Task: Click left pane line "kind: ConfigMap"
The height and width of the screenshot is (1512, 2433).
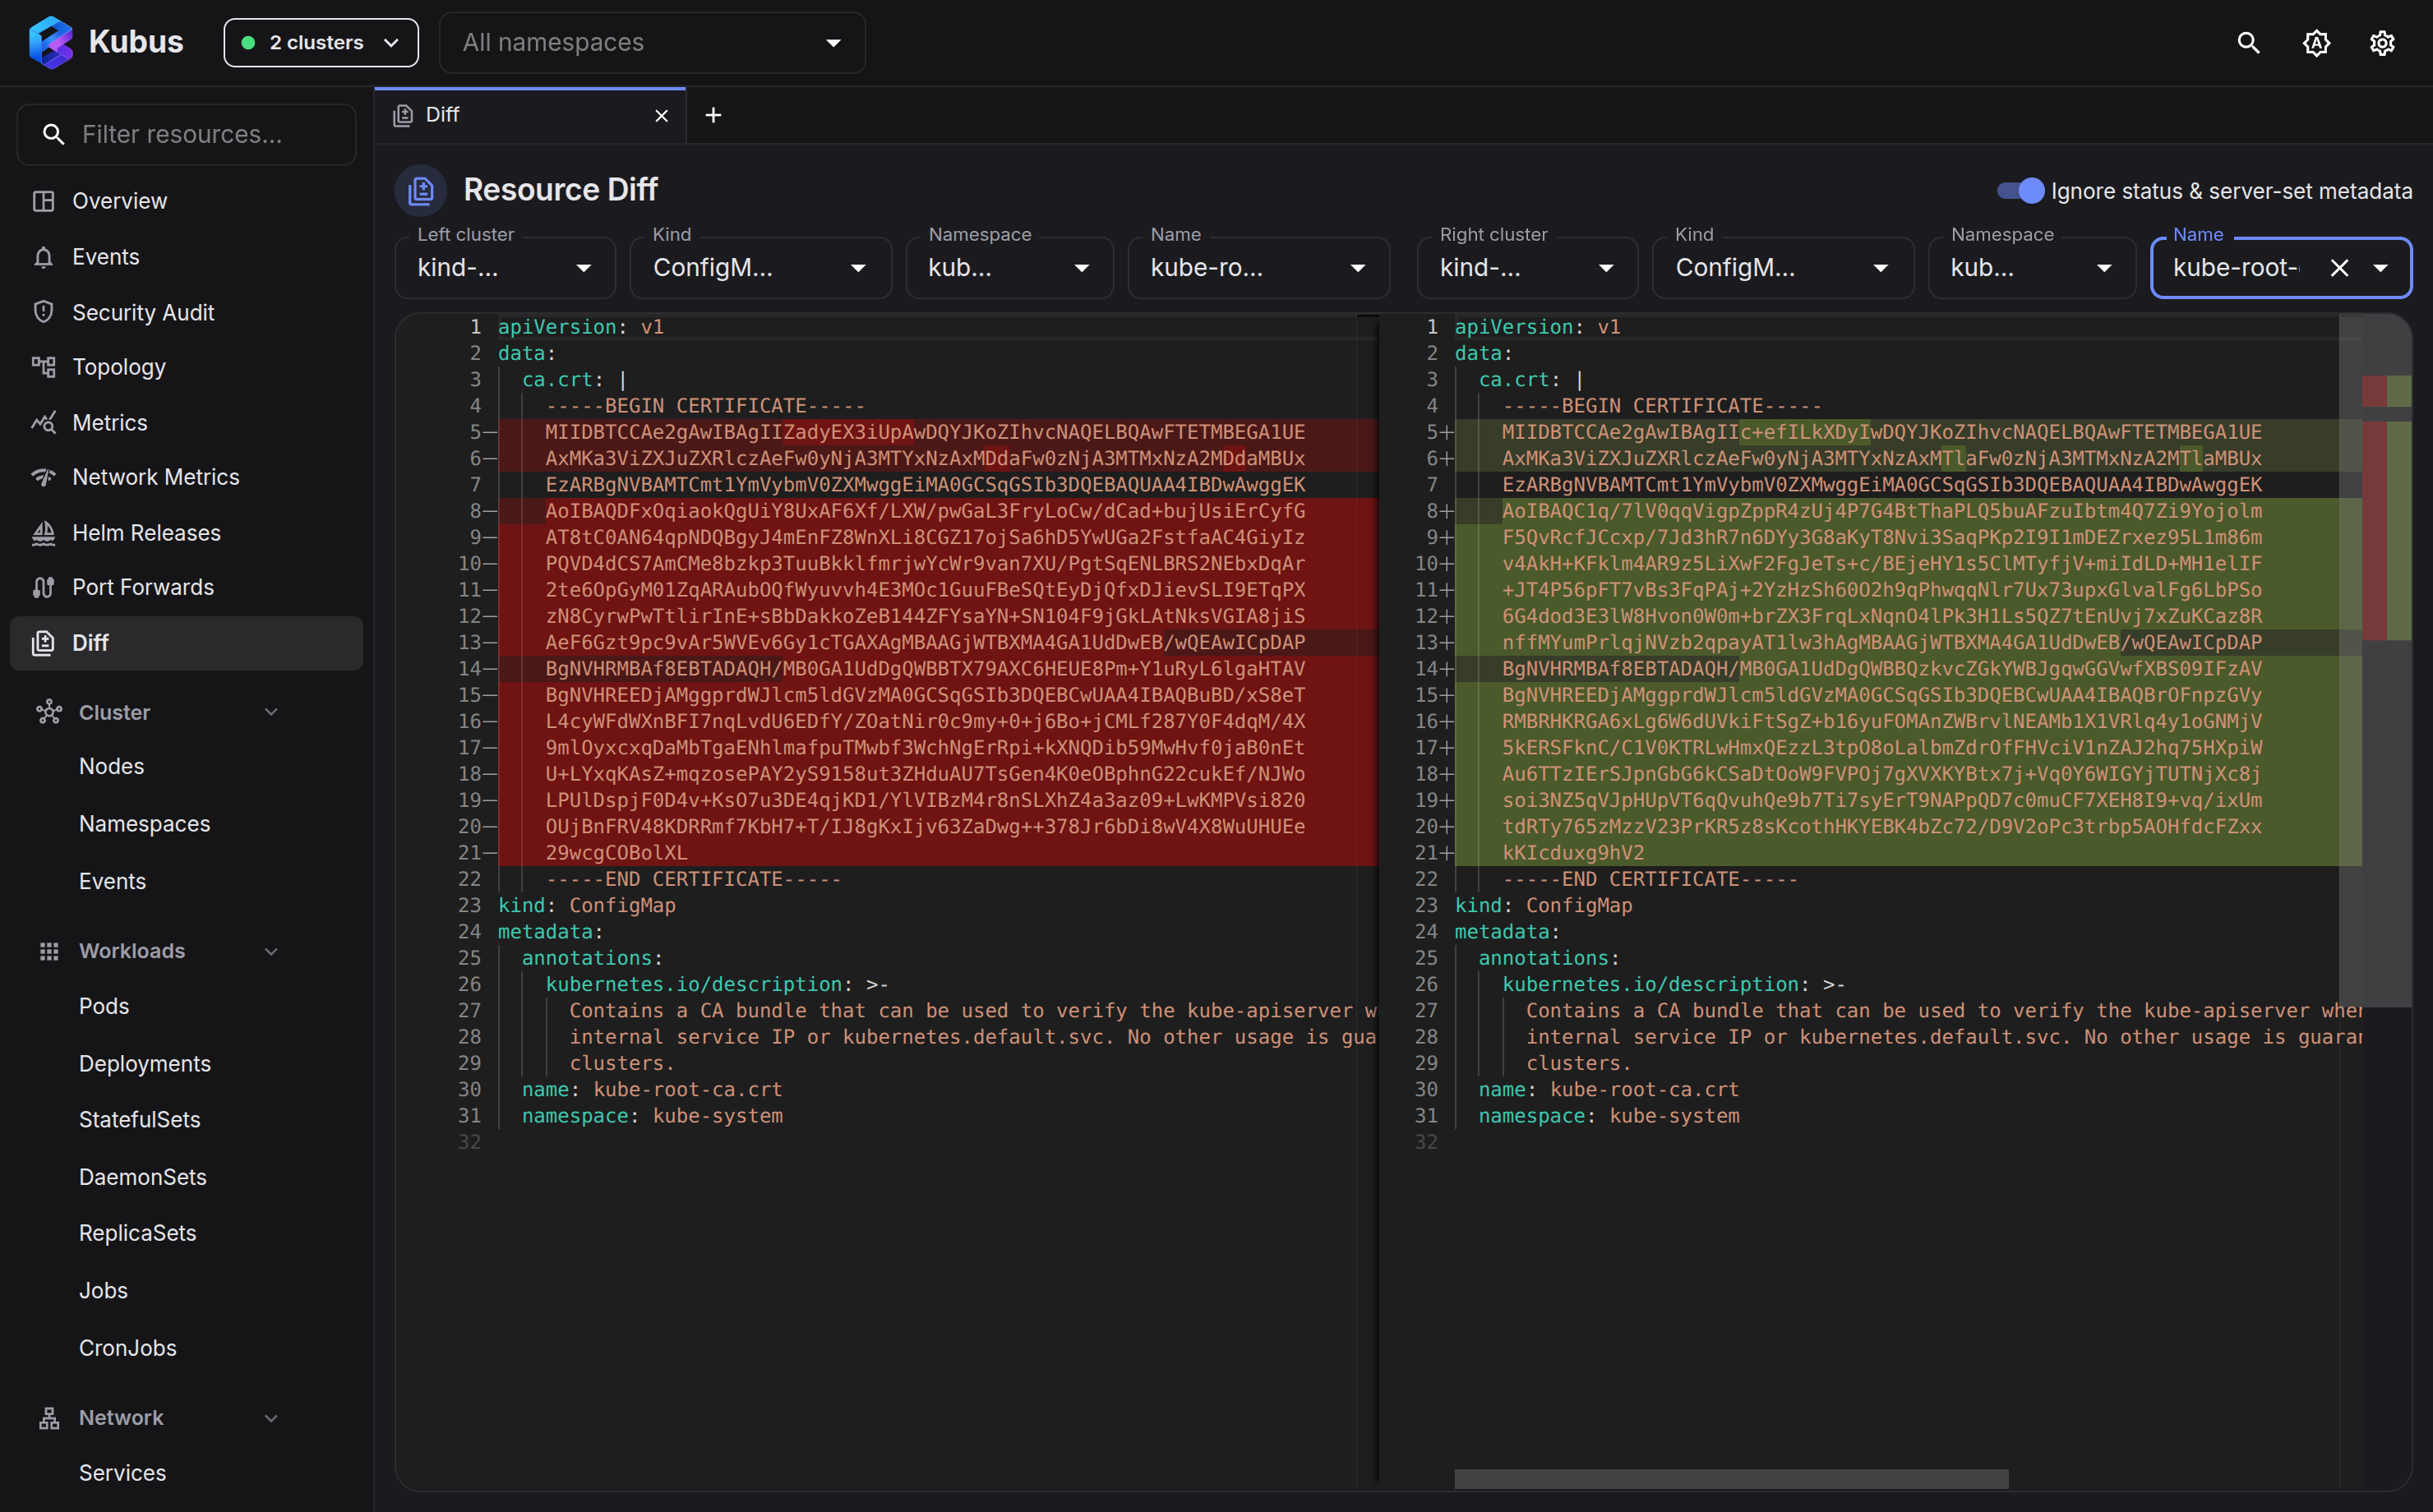Action: click(x=587, y=905)
